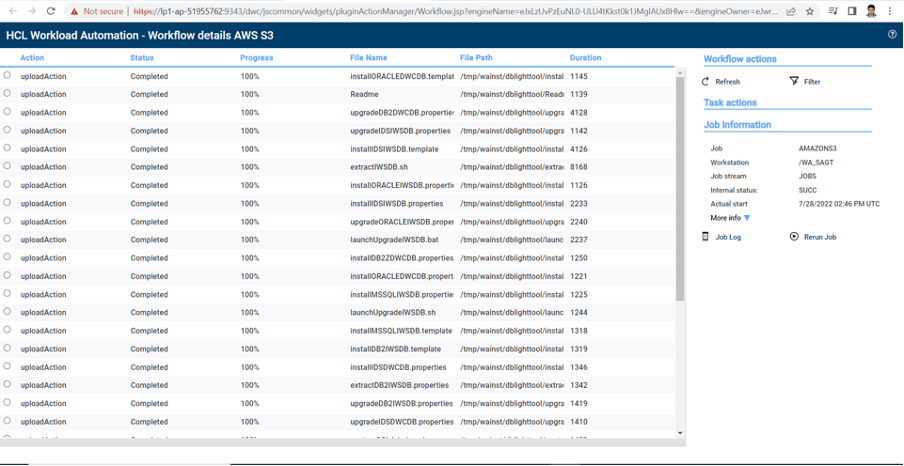Sort by the Action column header
The height and width of the screenshot is (466, 904).
[x=32, y=58]
